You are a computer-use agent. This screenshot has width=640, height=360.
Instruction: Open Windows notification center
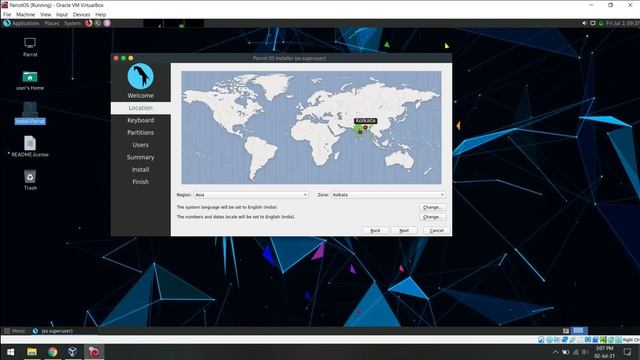click(x=627, y=352)
